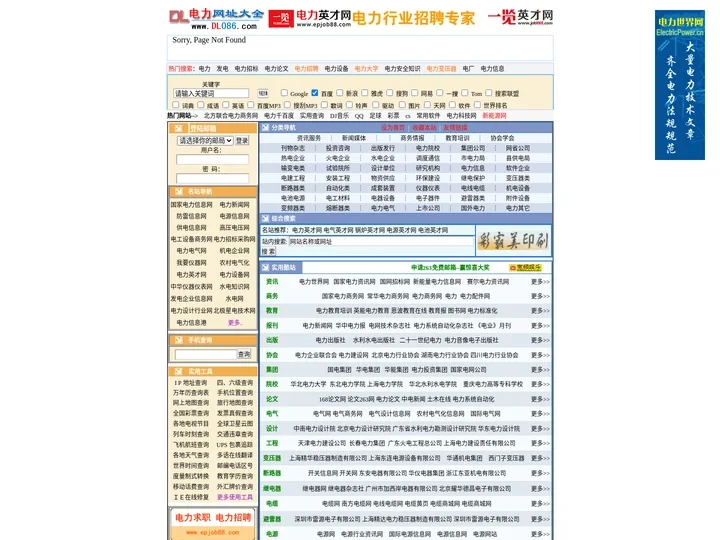The height and width of the screenshot is (540, 720).
Task: Click the arrow icon beside 手机查询 header
Action: pyautogui.click(x=179, y=340)
